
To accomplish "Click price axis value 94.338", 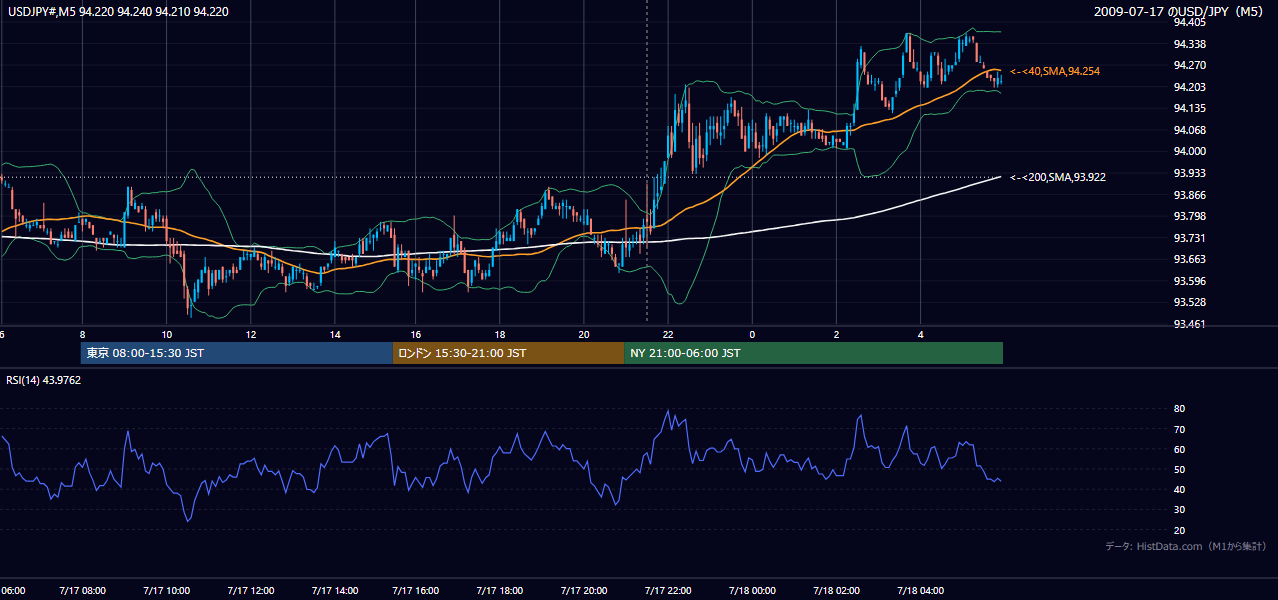I will pos(1189,44).
